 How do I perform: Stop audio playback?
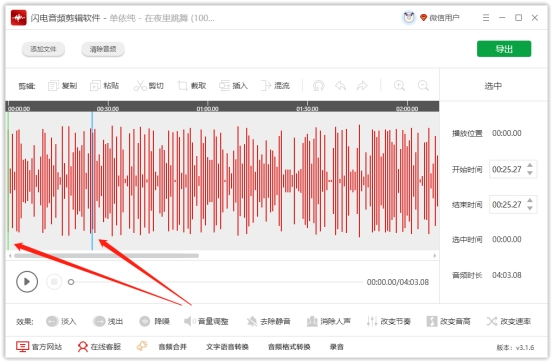point(54,281)
